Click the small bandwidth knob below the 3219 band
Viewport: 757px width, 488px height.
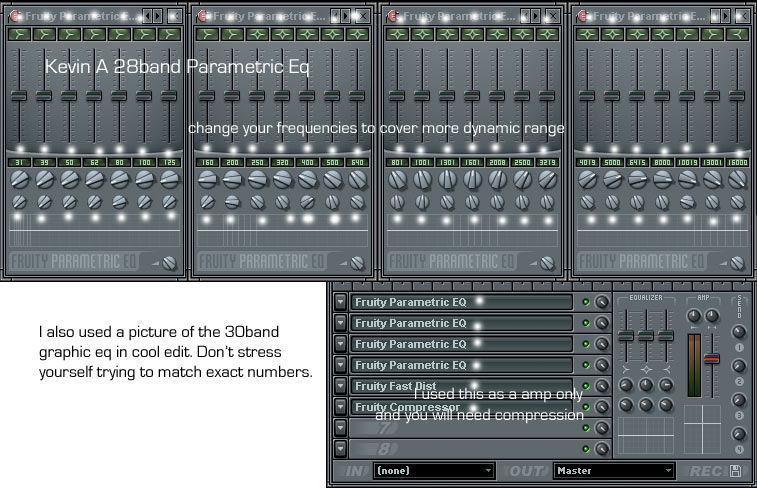tap(547, 202)
